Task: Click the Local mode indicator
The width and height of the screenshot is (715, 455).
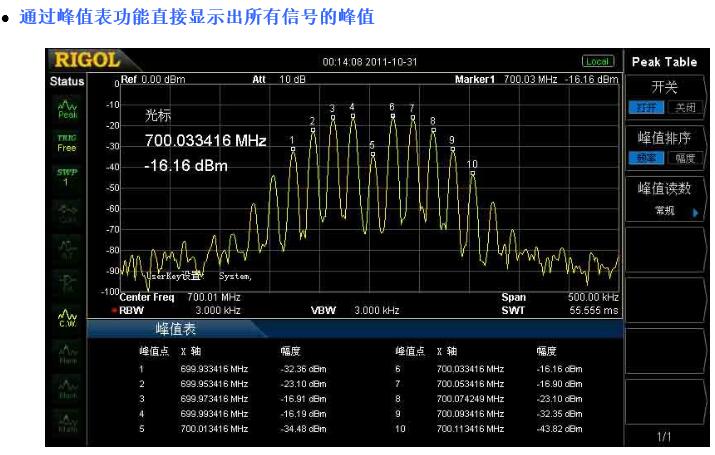Action: [598, 62]
